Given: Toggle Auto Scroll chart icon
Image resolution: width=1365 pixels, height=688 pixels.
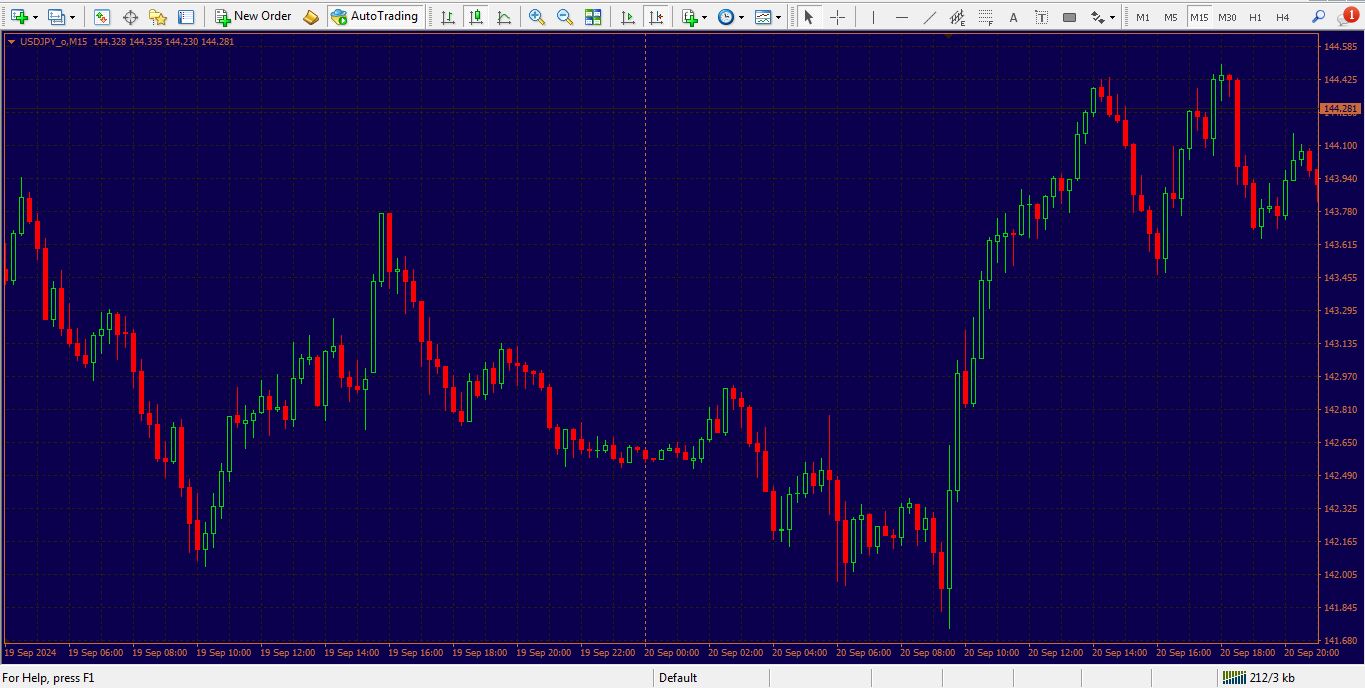Looking at the screenshot, I should (x=627, y=17).
